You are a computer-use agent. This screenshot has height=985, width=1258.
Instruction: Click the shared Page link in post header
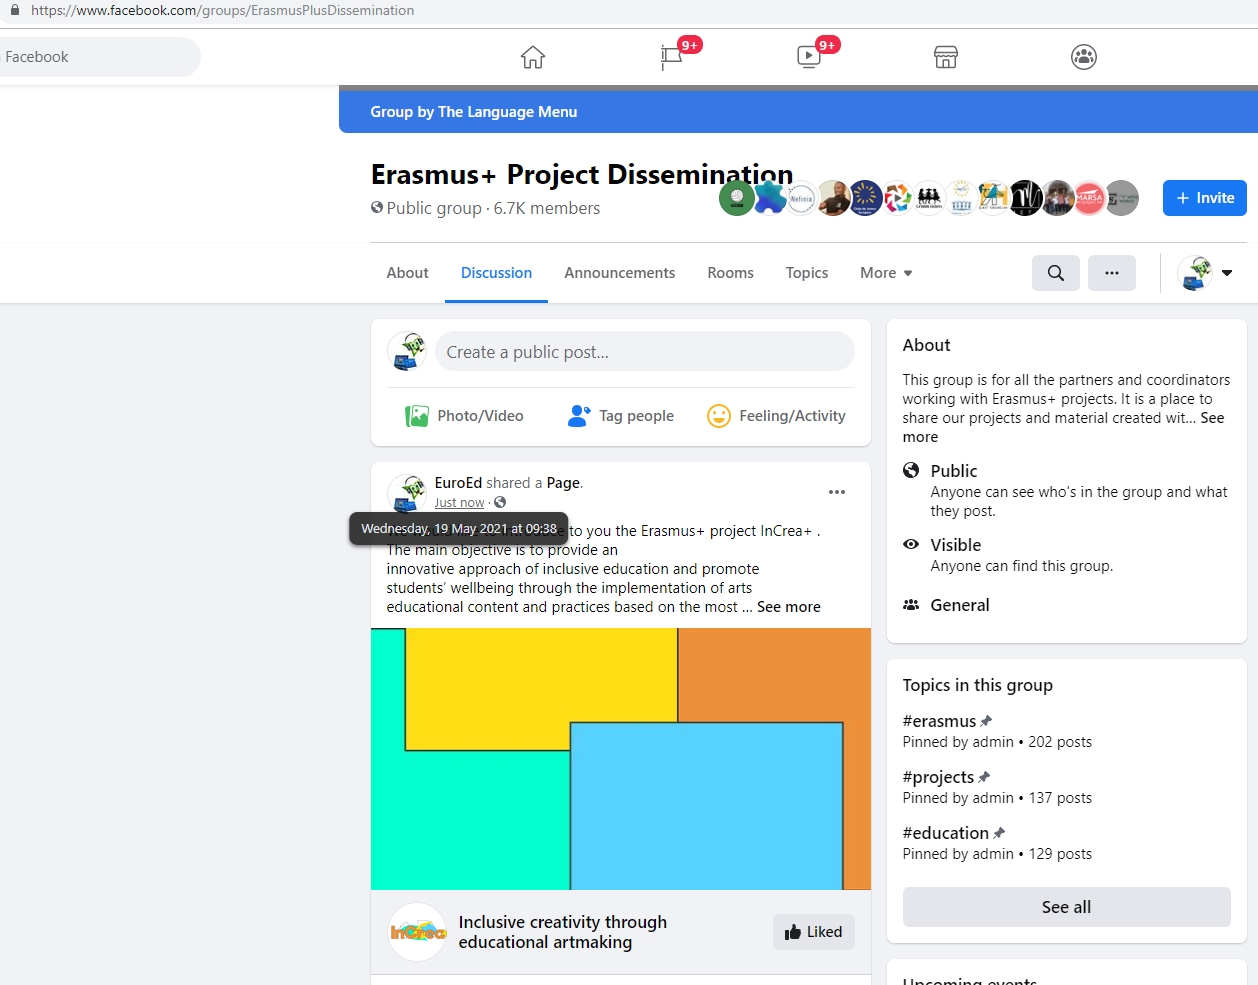click(x=563, y=483)
